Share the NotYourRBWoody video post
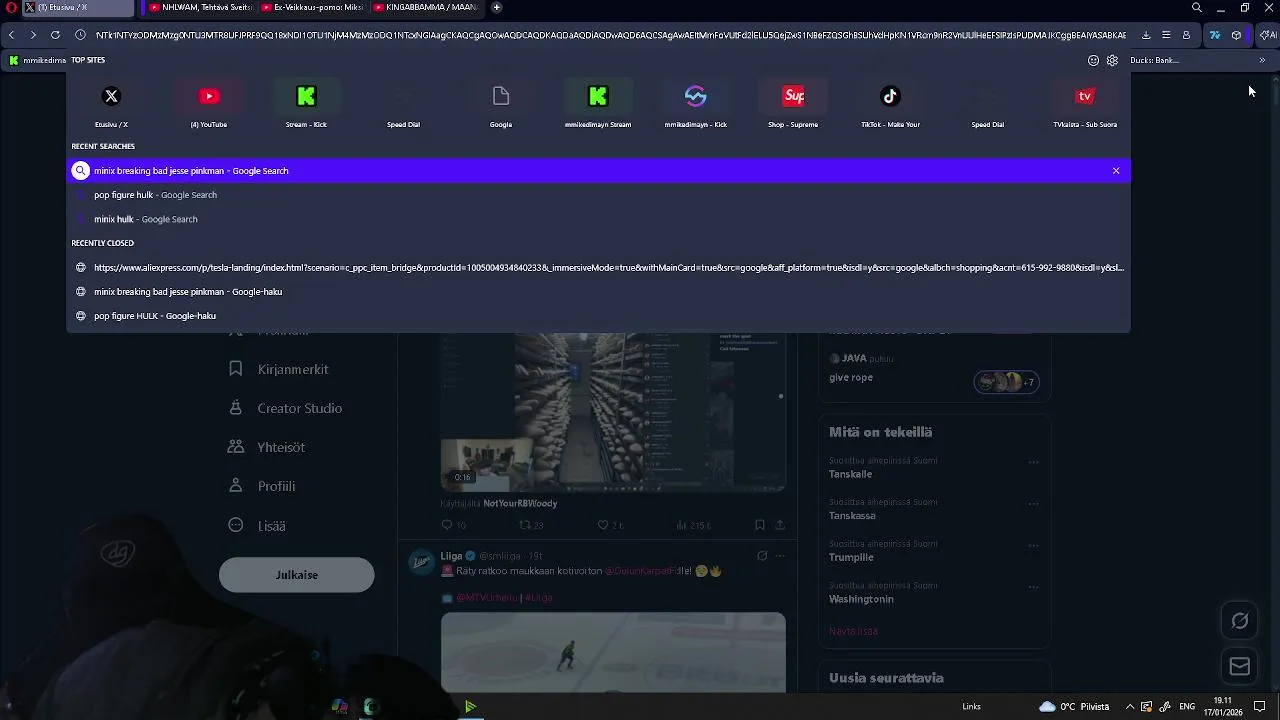This screenshot has height=720, width=1280. pyautogui.click(x=780, y=525)
